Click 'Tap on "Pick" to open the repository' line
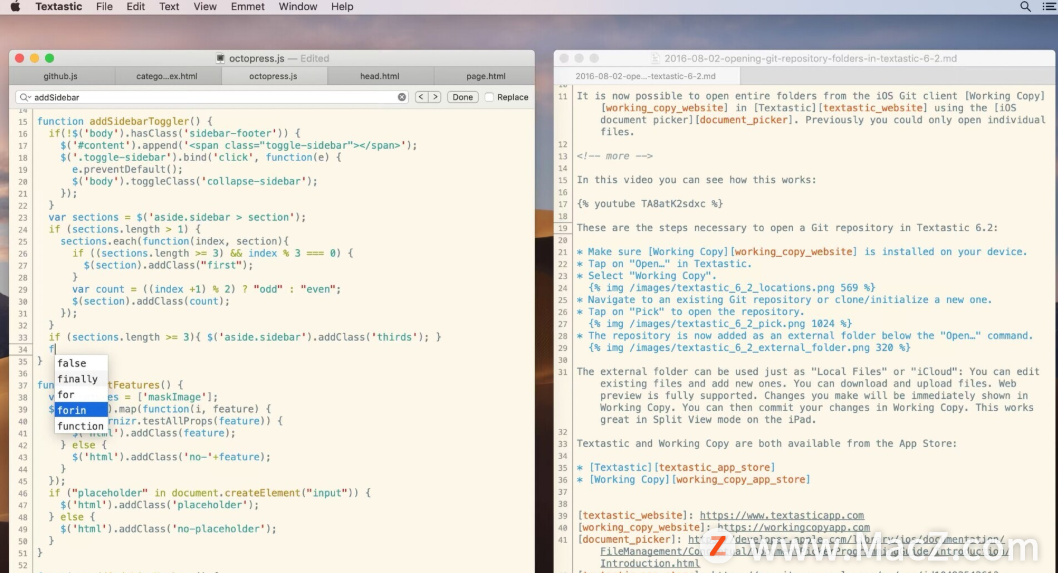Screen dimensions: 1058x573 point(690,312)
